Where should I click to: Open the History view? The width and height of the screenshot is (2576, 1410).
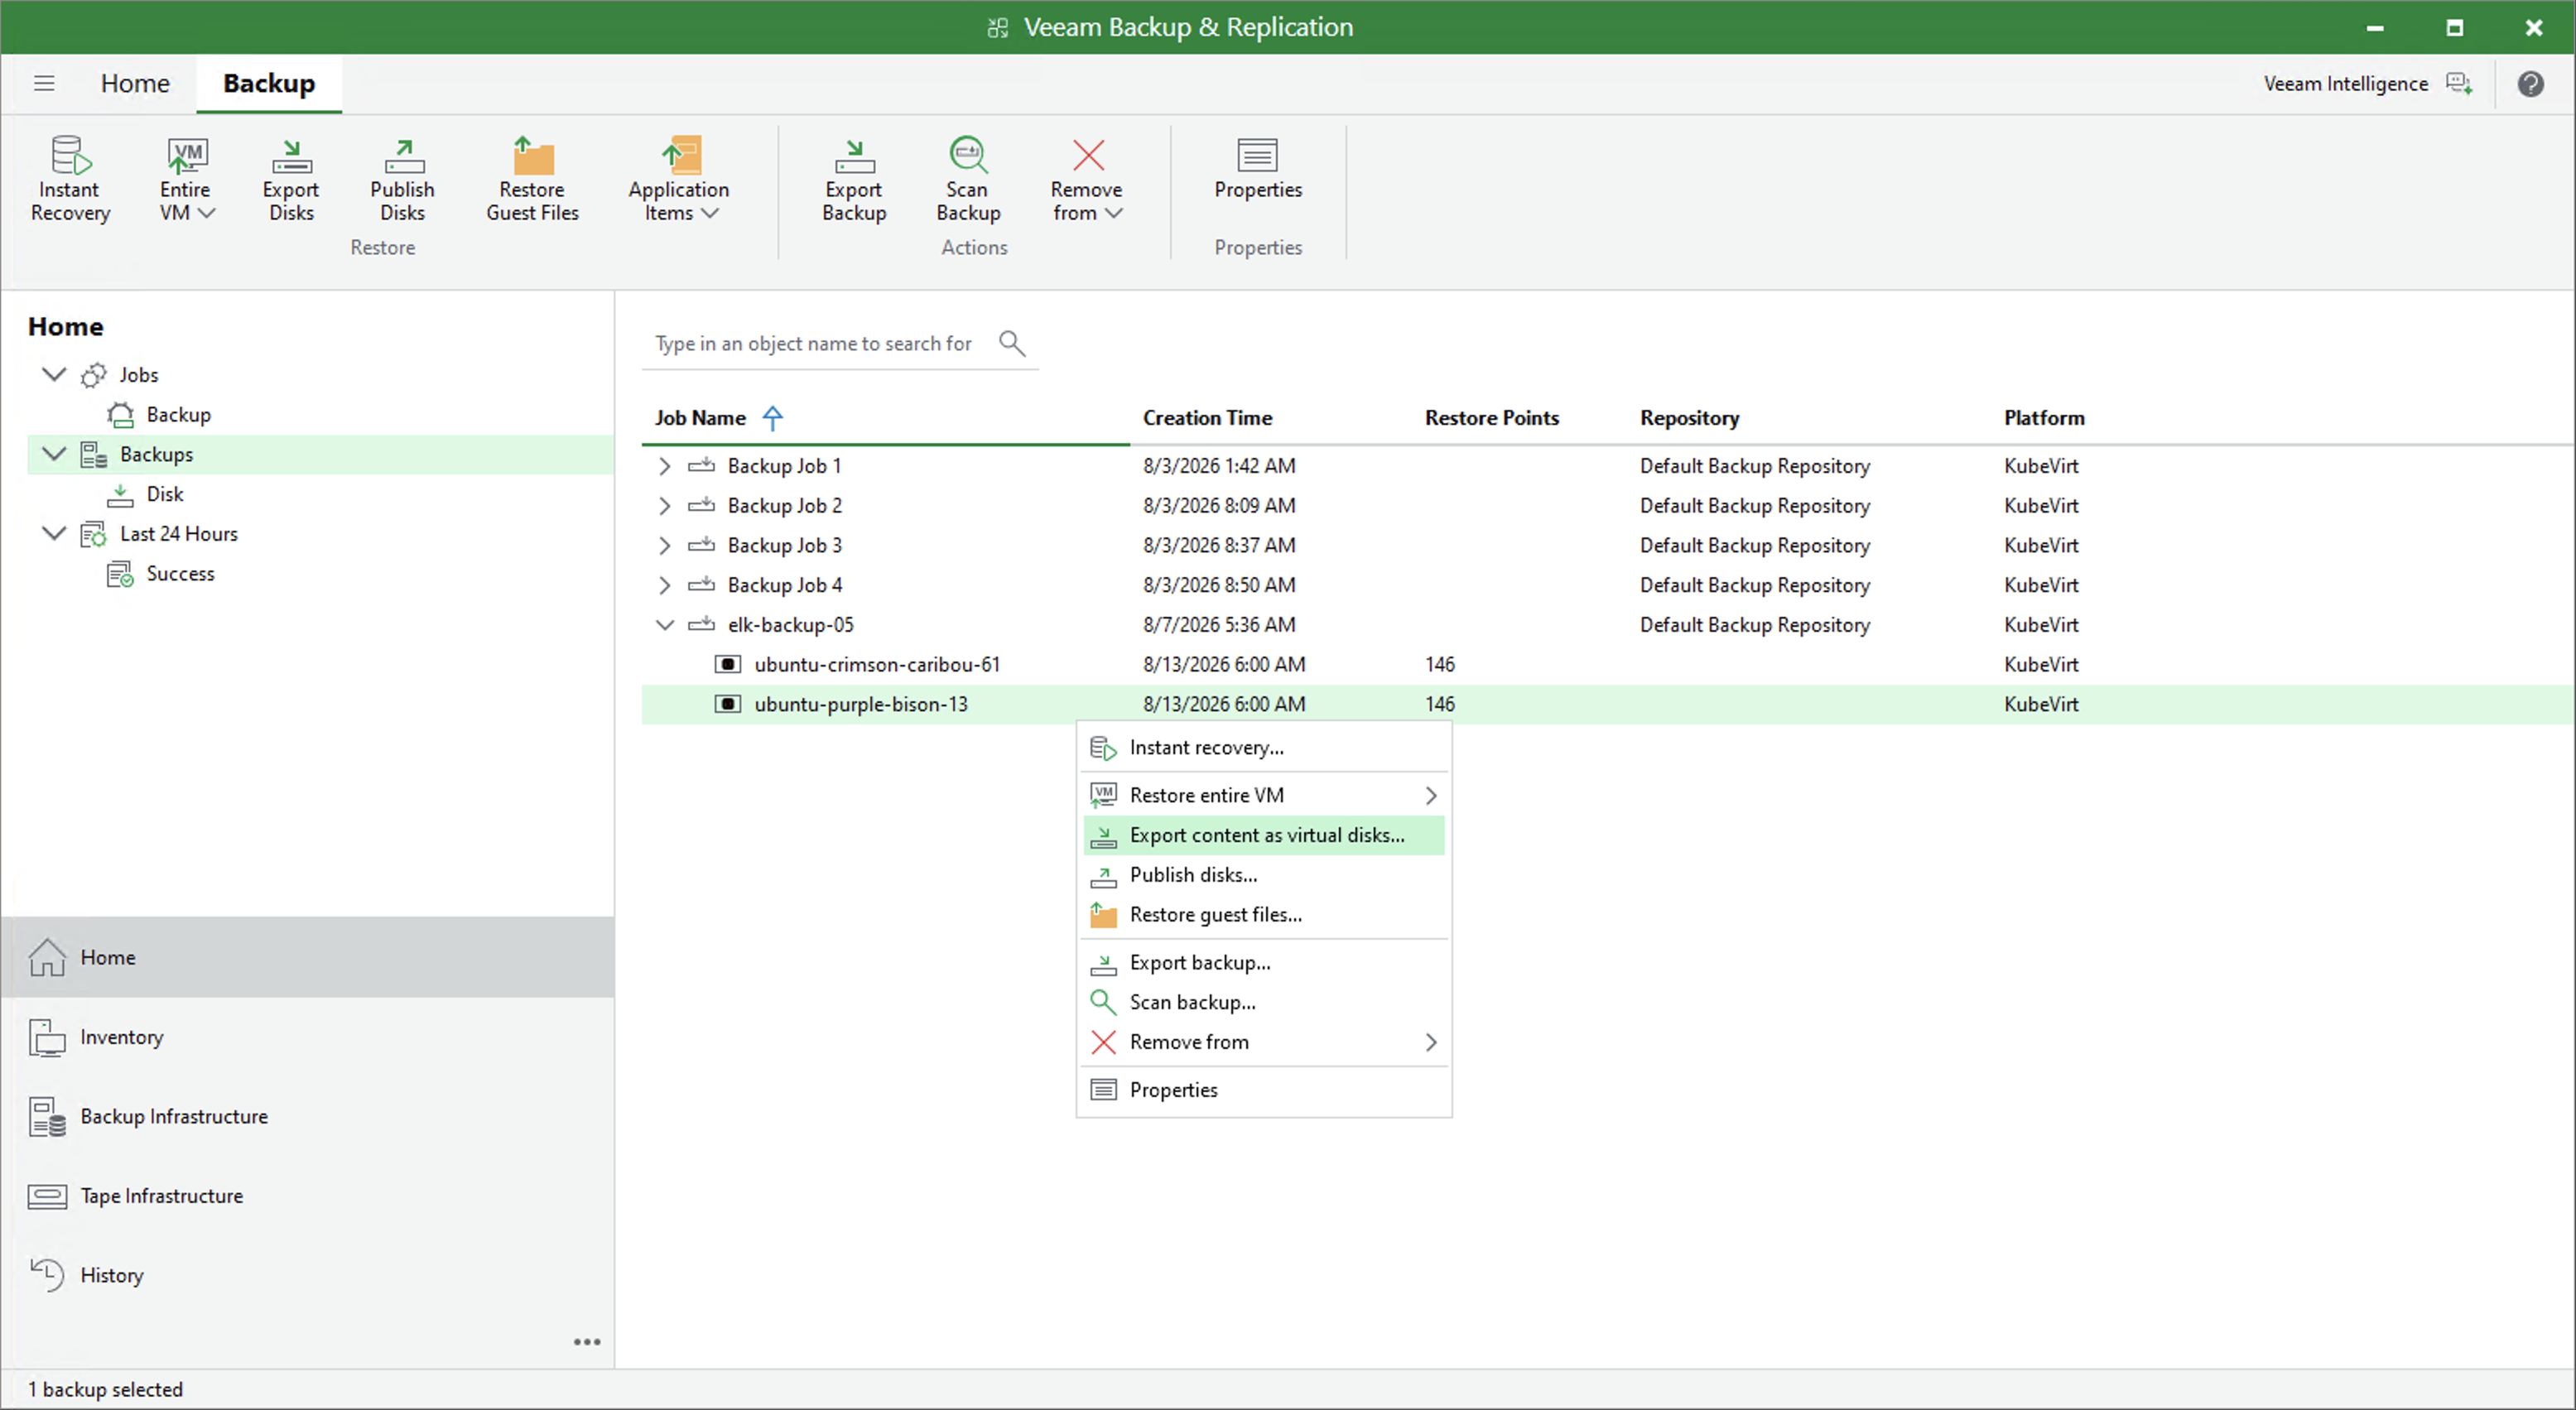(x=308, y=1275)
